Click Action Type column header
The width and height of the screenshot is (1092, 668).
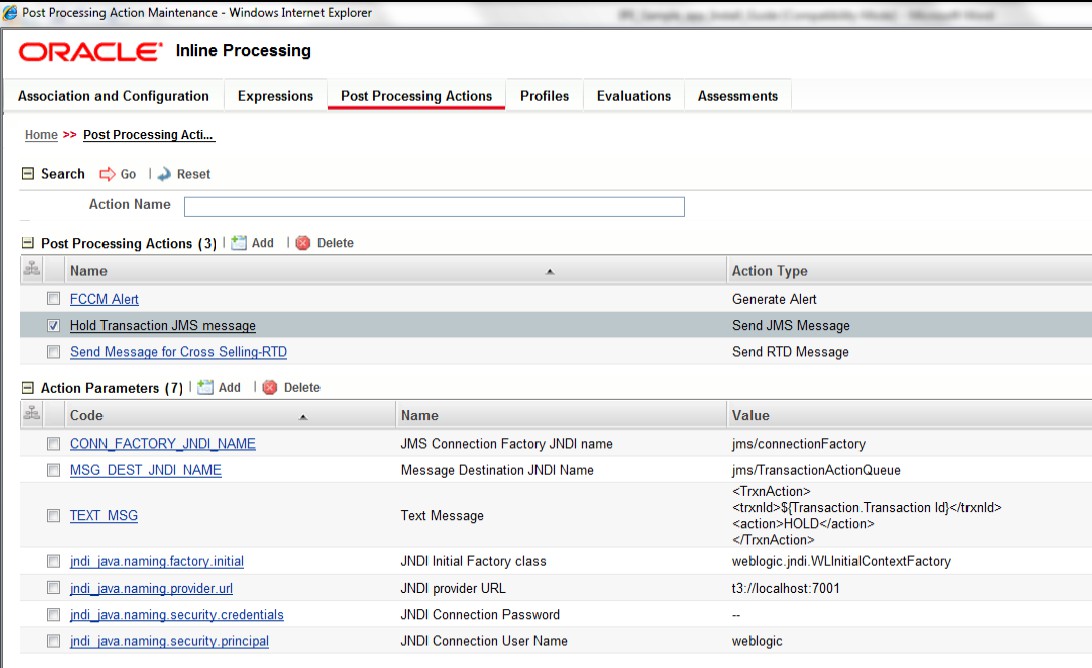pos(770,271)
